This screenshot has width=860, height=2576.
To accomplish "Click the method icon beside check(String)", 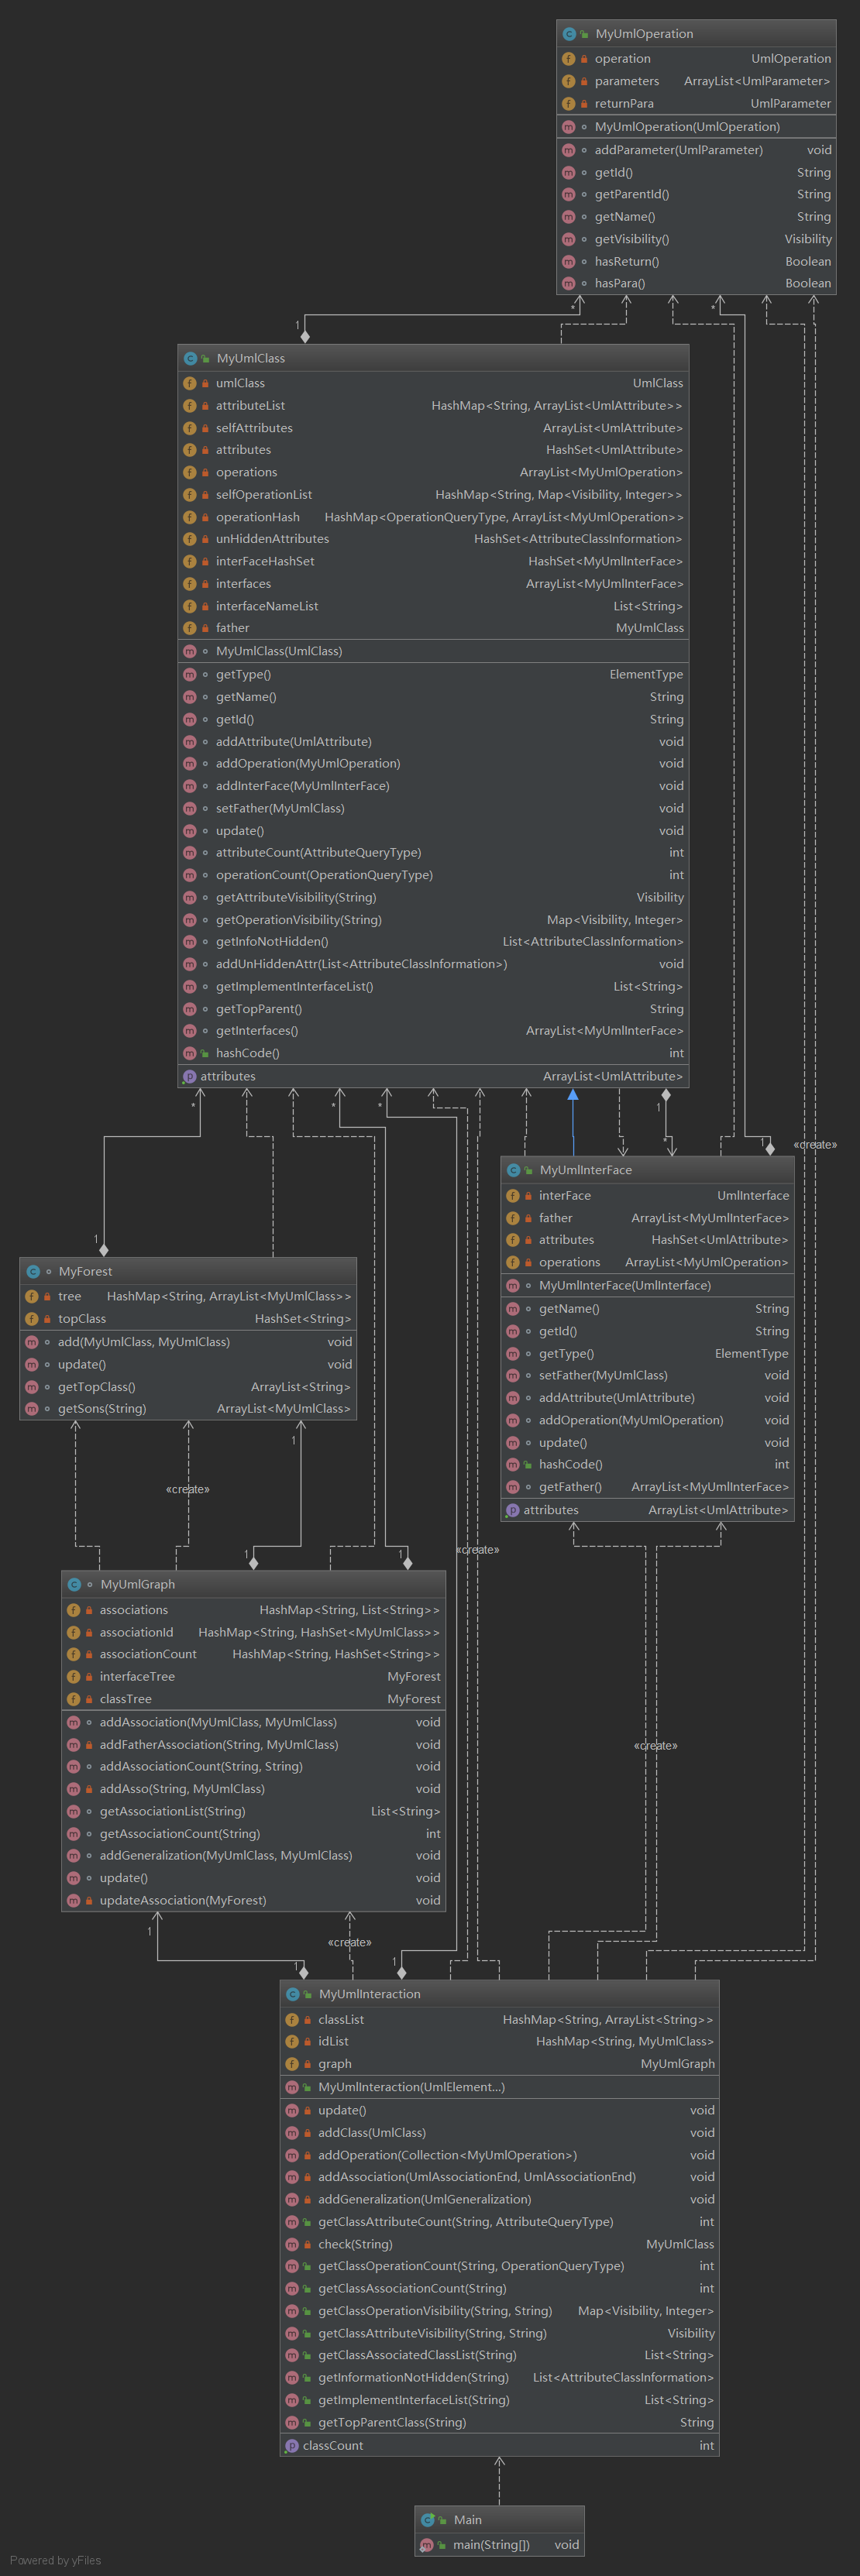I will click(292, 2244).
